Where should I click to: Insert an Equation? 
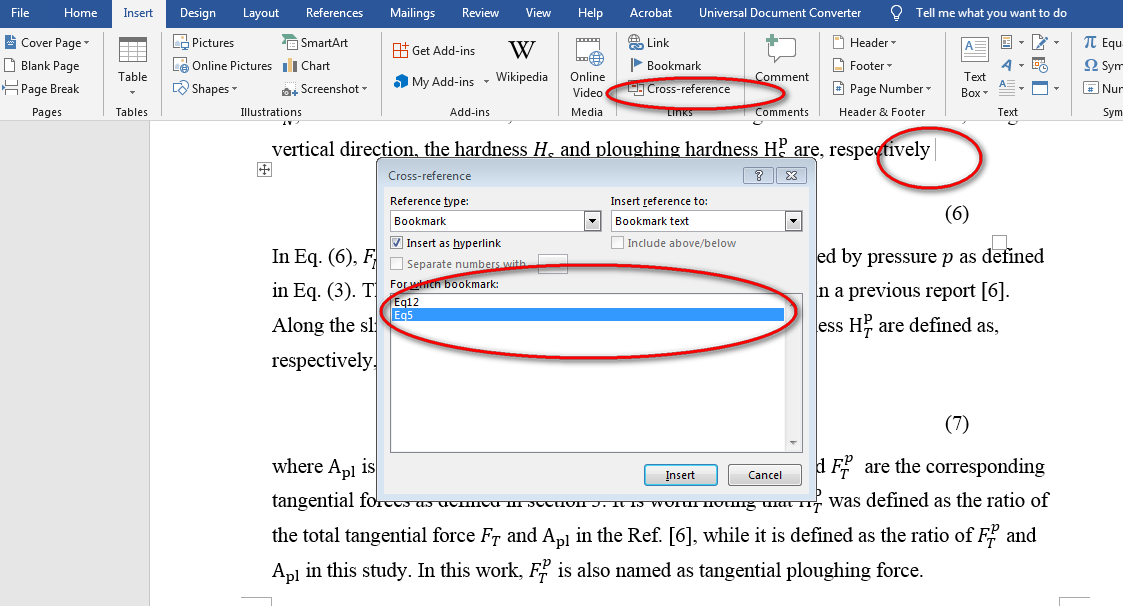tap(1102, 43)
